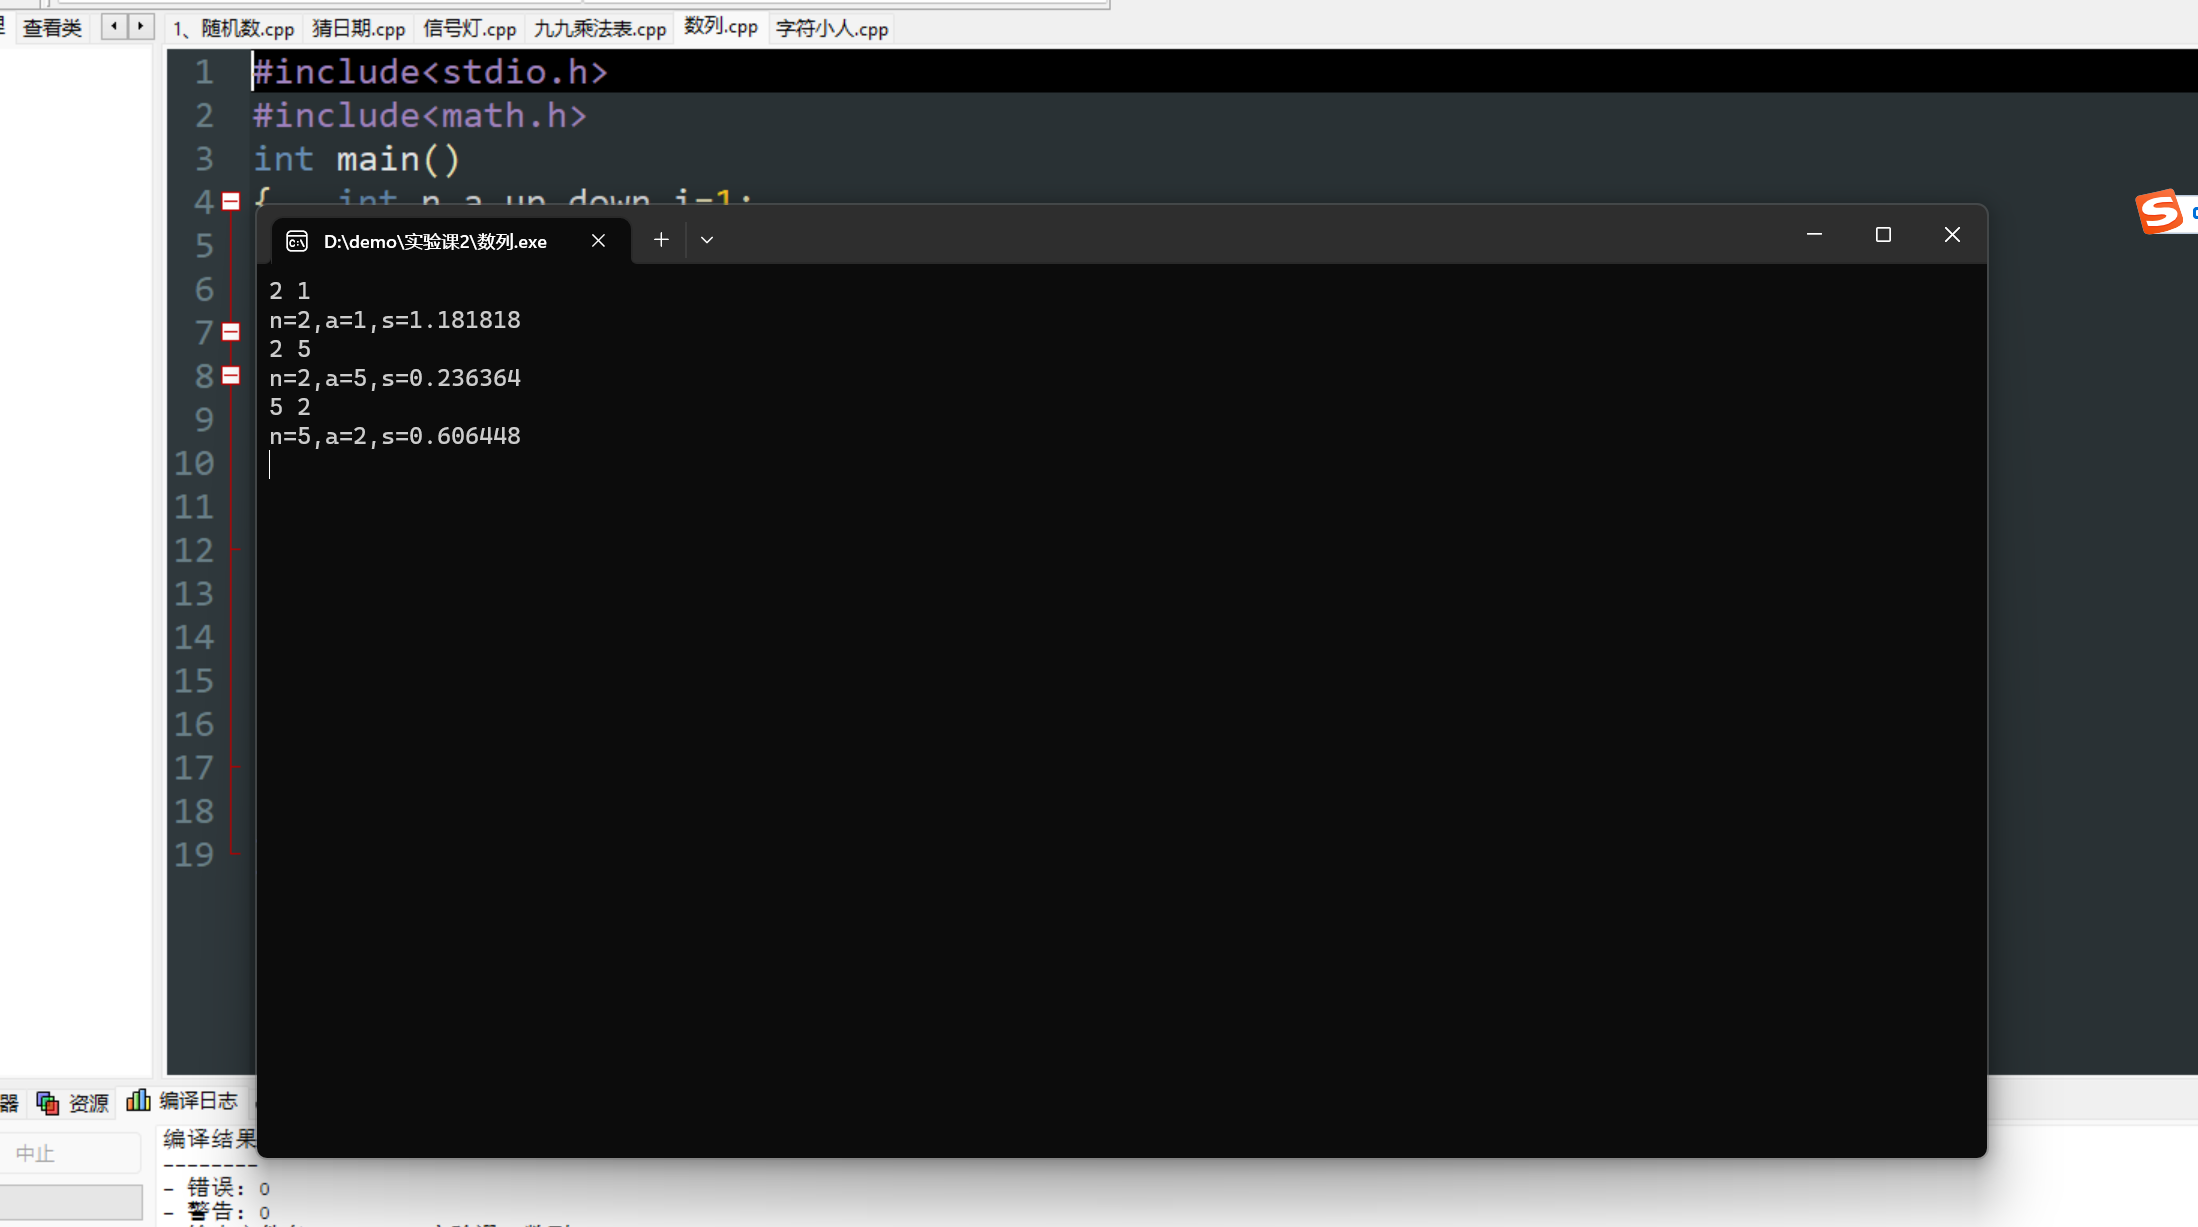The width and height of the screenshot is (2198, 1227).
Task: Open the 查看类 class view tab
Action: click(x=52, y=28)
